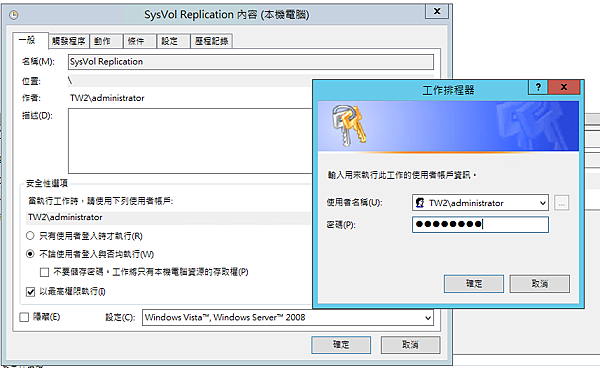Open the 設定 dropdown showing Windows Vista, Server 2008
600x368 pixels.
288,318
